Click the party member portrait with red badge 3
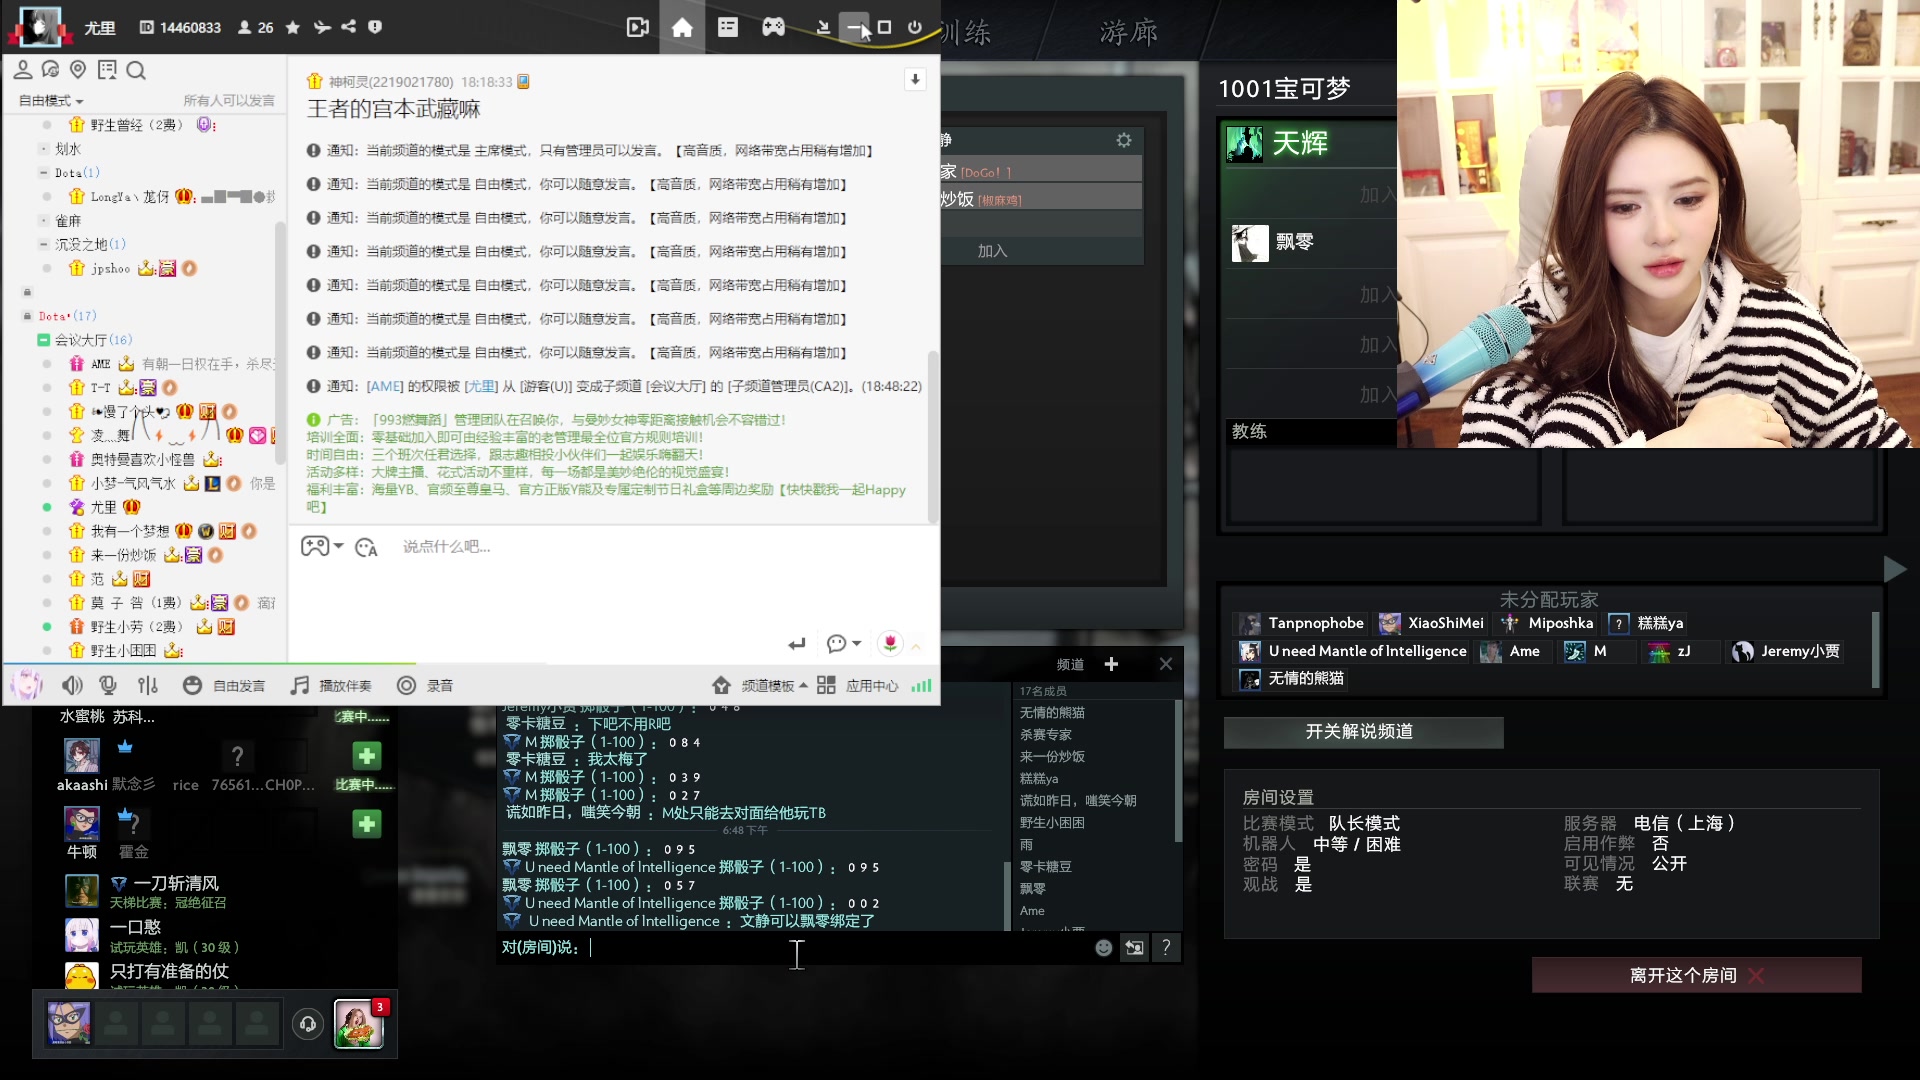The width and height of the screenshot is (1920, 1080). pyautogui.click(x=359, y=1023)
